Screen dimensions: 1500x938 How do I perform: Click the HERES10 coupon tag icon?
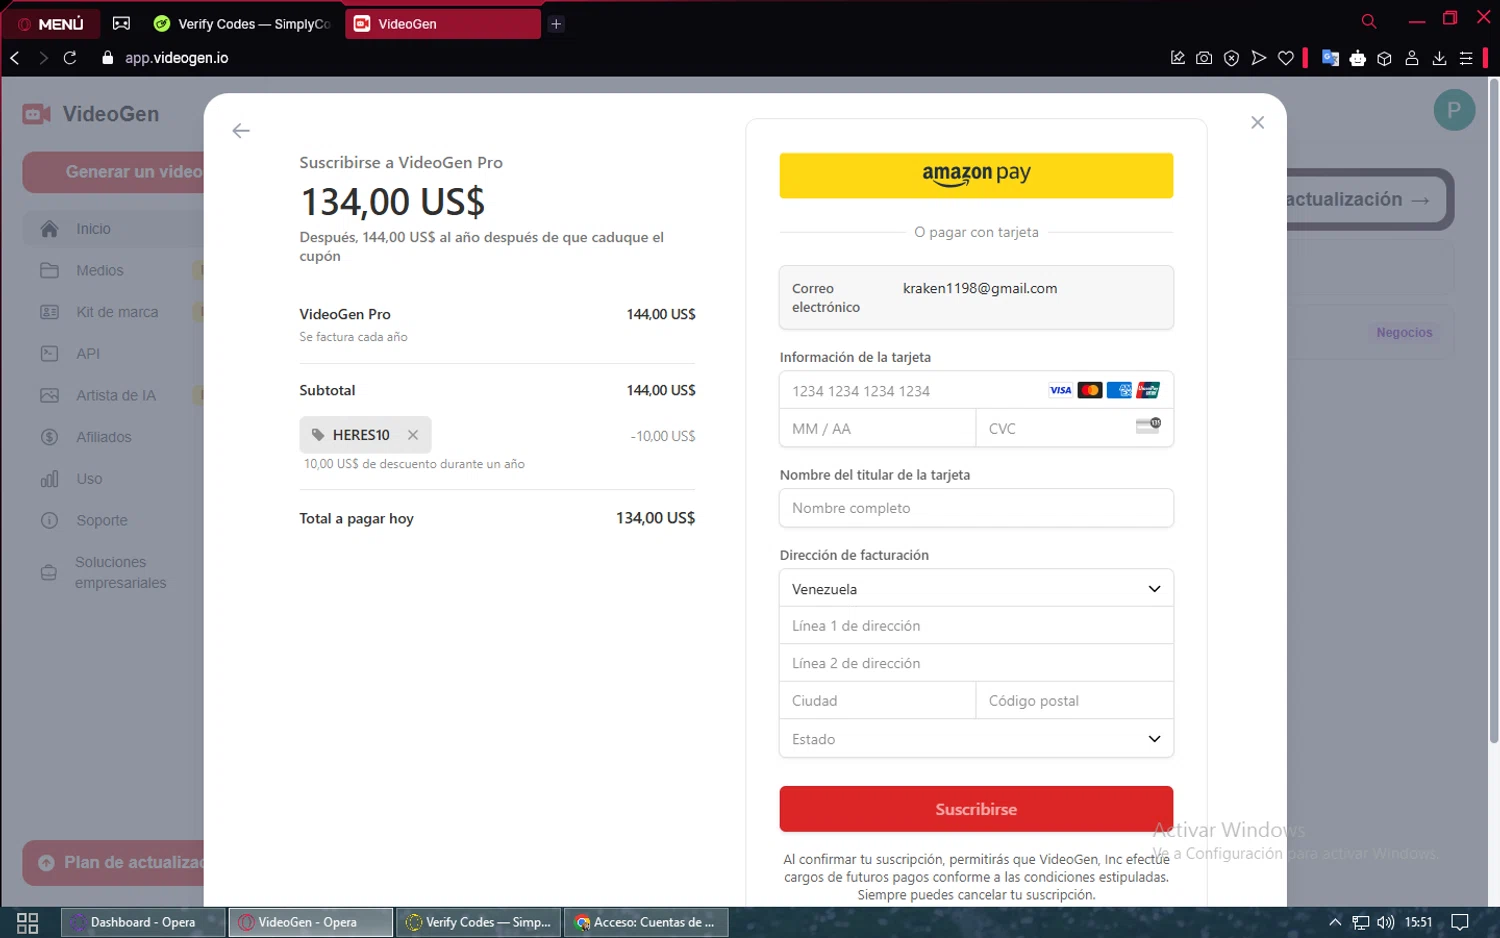coord(318,435)
